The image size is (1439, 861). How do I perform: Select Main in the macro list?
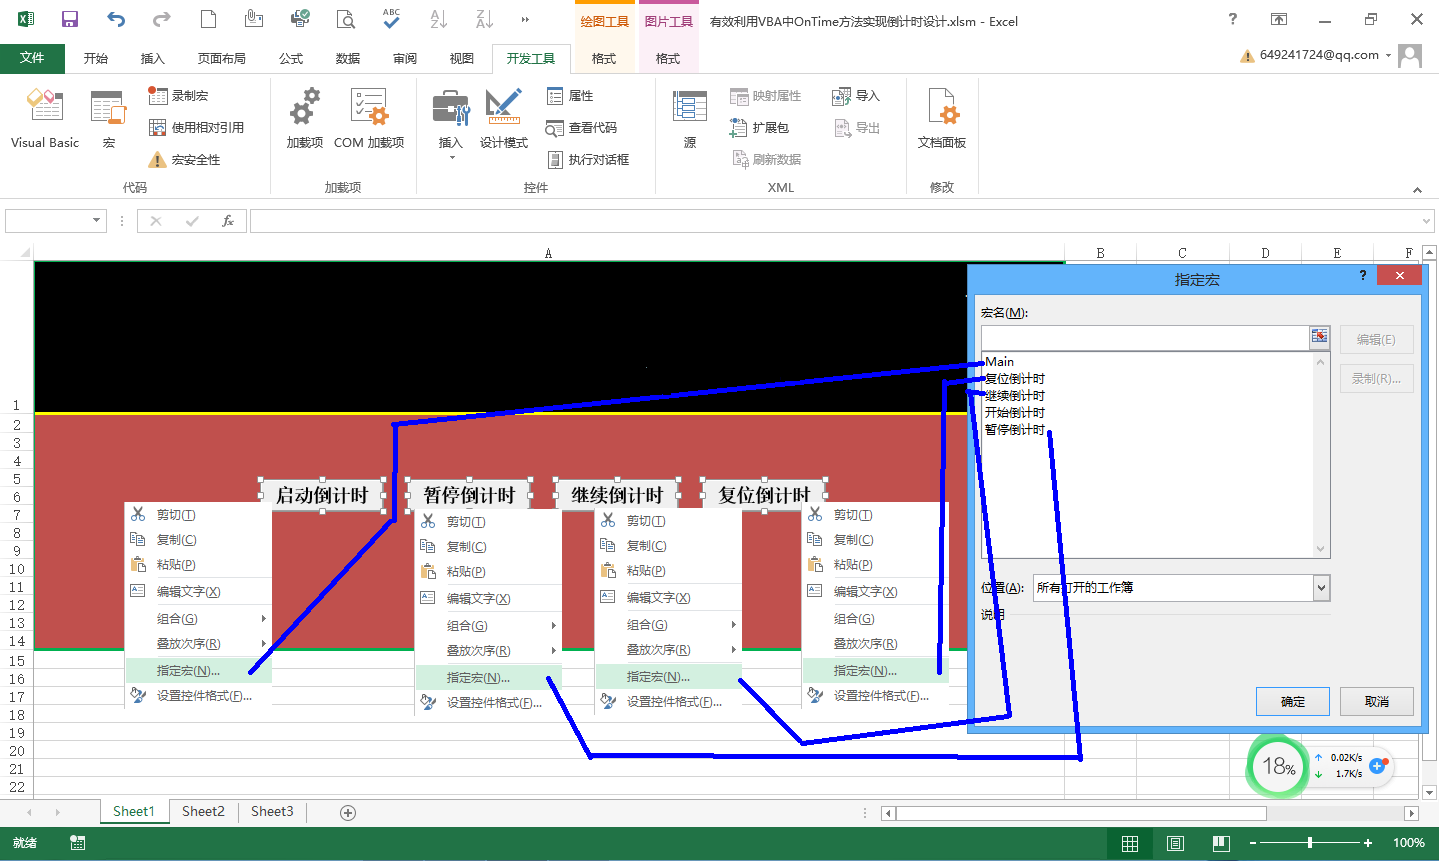999,361
